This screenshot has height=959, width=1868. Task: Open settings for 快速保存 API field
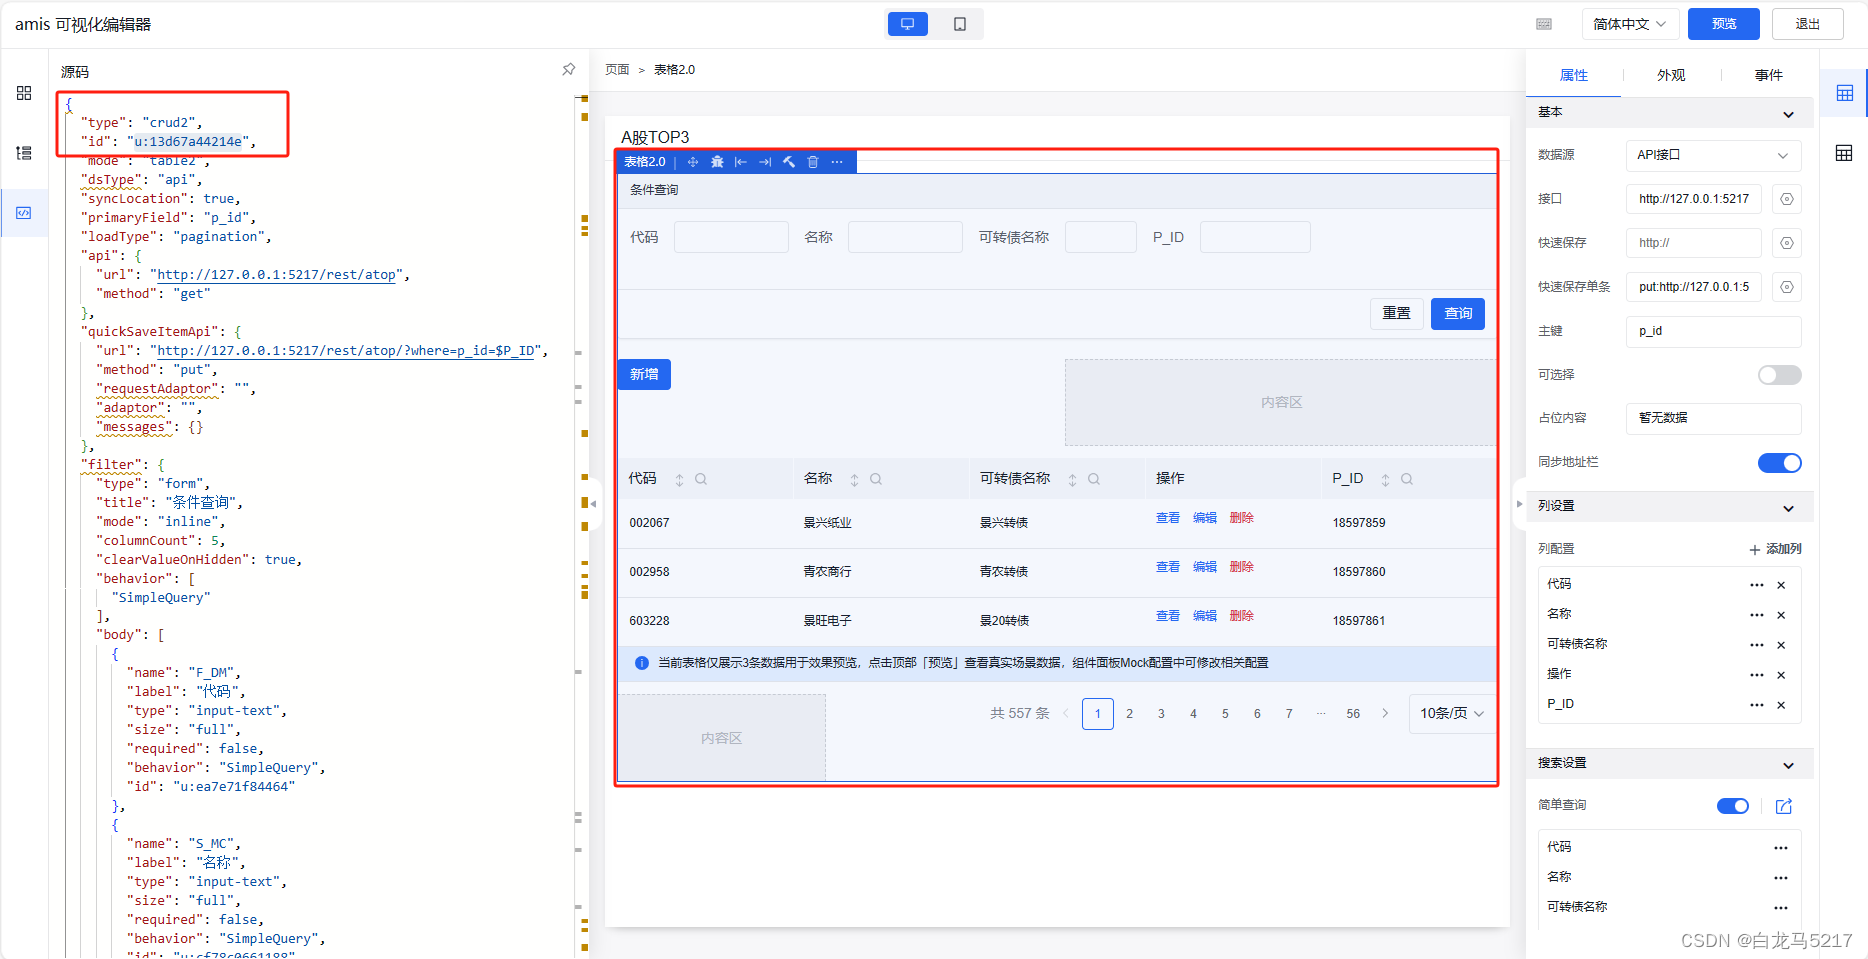1787,243
